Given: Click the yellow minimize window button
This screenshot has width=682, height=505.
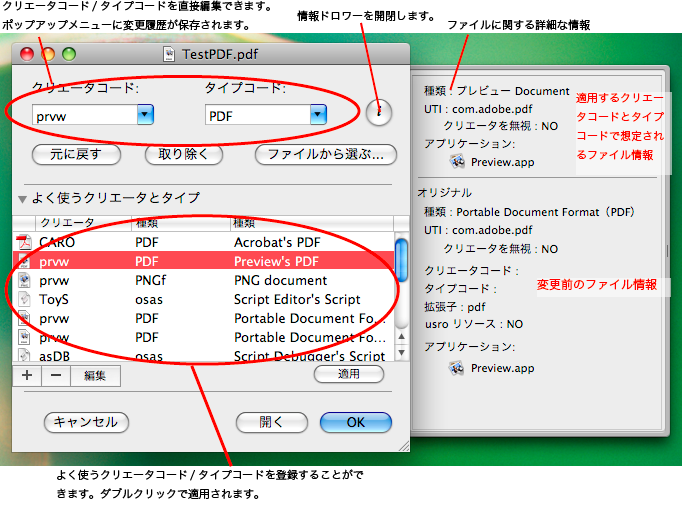Looking at the screenshot, I should (48, 54).
